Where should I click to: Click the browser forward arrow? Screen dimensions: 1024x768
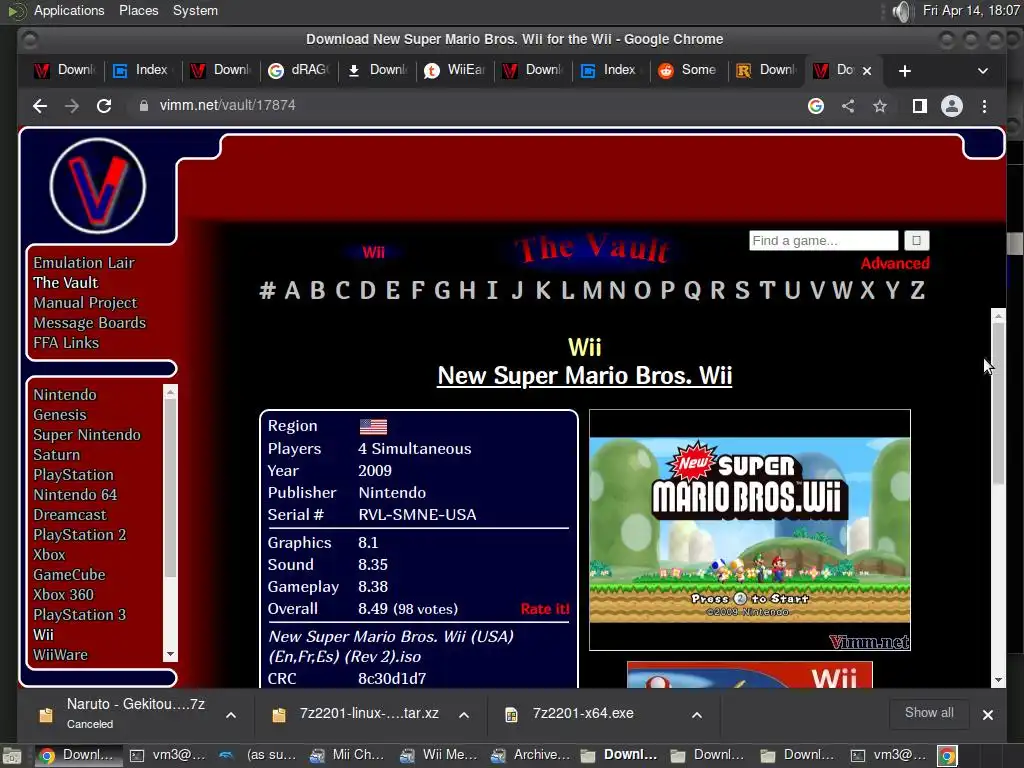coord(72,106)
